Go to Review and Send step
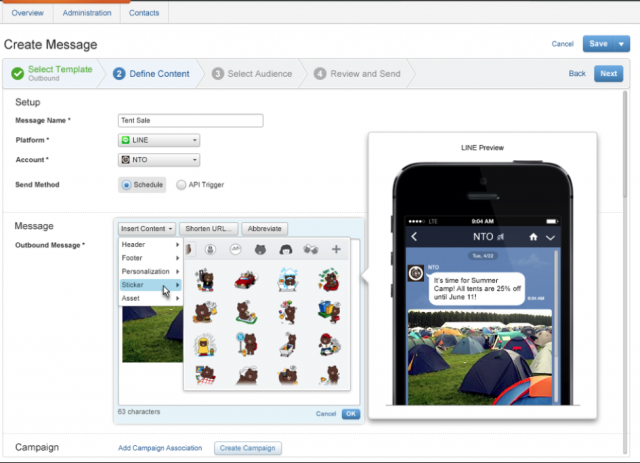This screenshot has width=640, height=463. 357,73
